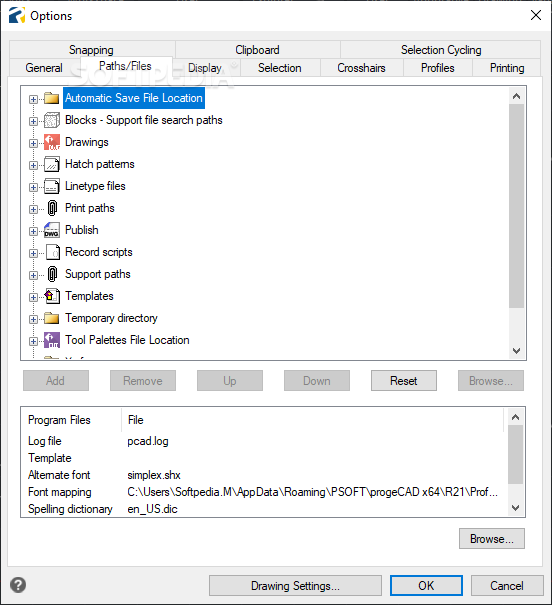
Task: Click the paths tree scrollbar thumb
Action: tap(517, 206)
